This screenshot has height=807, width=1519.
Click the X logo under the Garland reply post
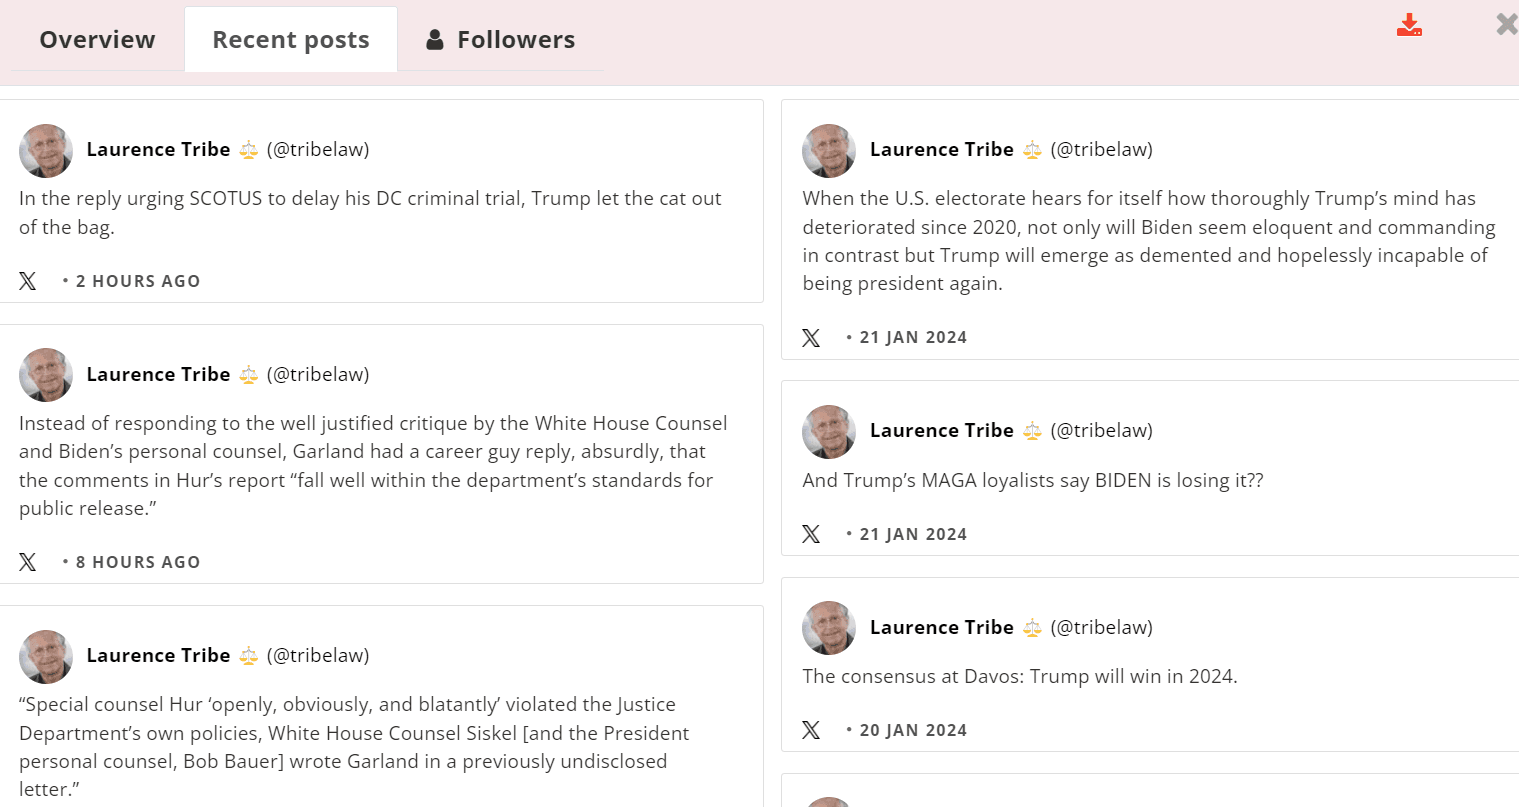[28, 562]
